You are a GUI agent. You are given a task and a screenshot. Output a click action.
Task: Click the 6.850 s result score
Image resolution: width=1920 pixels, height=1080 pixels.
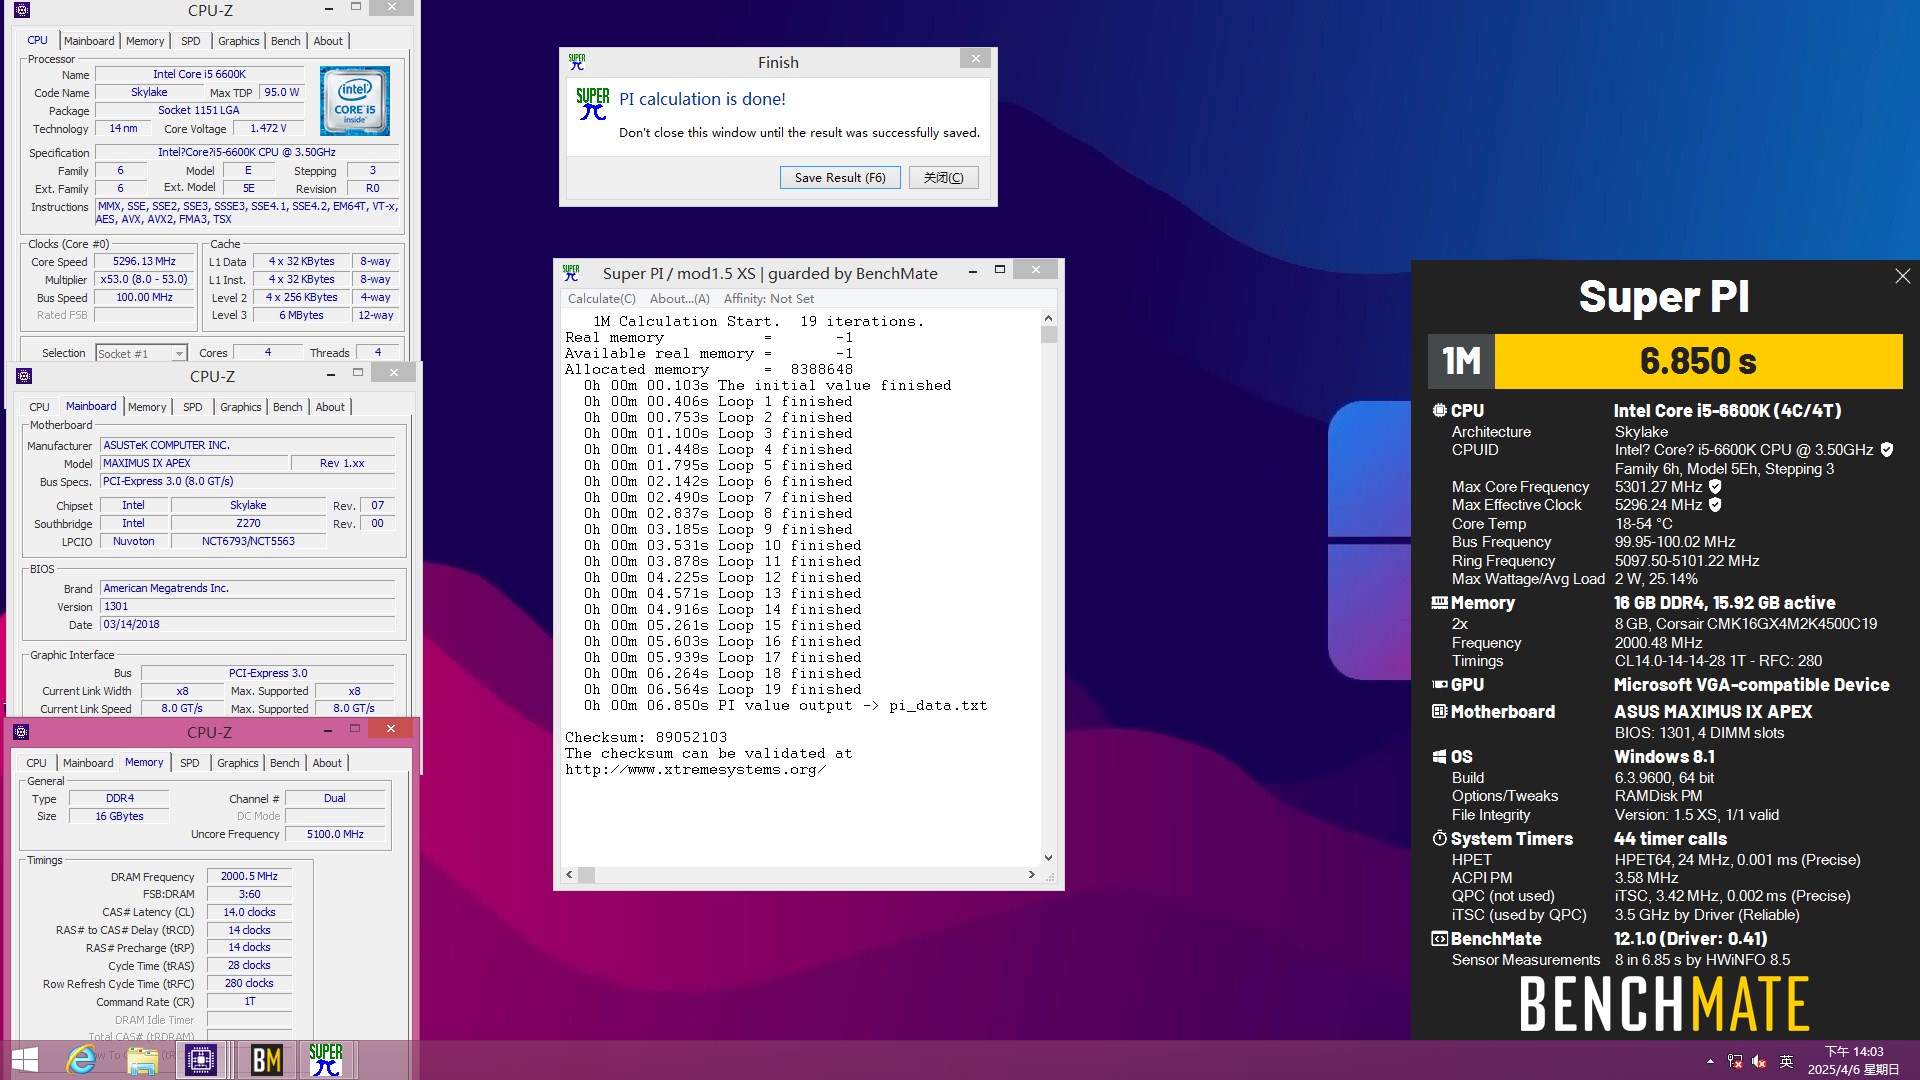pyautogui.click(x=1698, y=361)
